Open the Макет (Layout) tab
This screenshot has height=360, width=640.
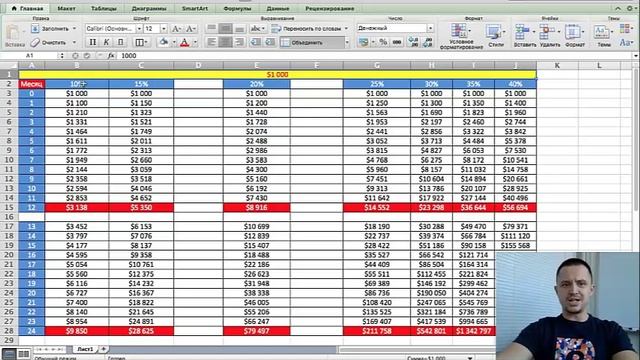(x=66, y=9)
